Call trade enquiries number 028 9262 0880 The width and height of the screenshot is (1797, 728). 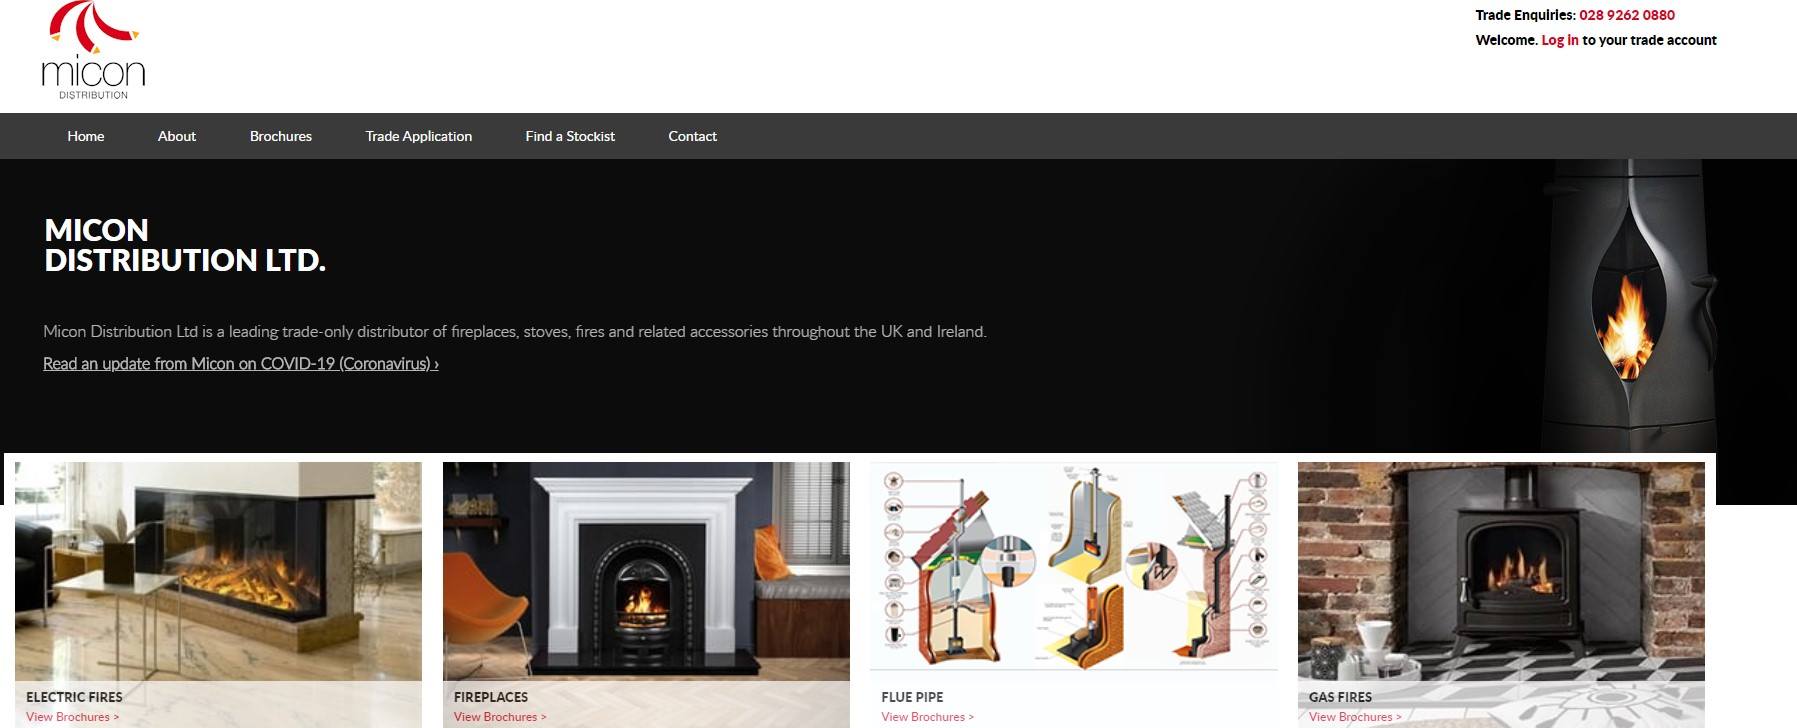[1627, 15]
